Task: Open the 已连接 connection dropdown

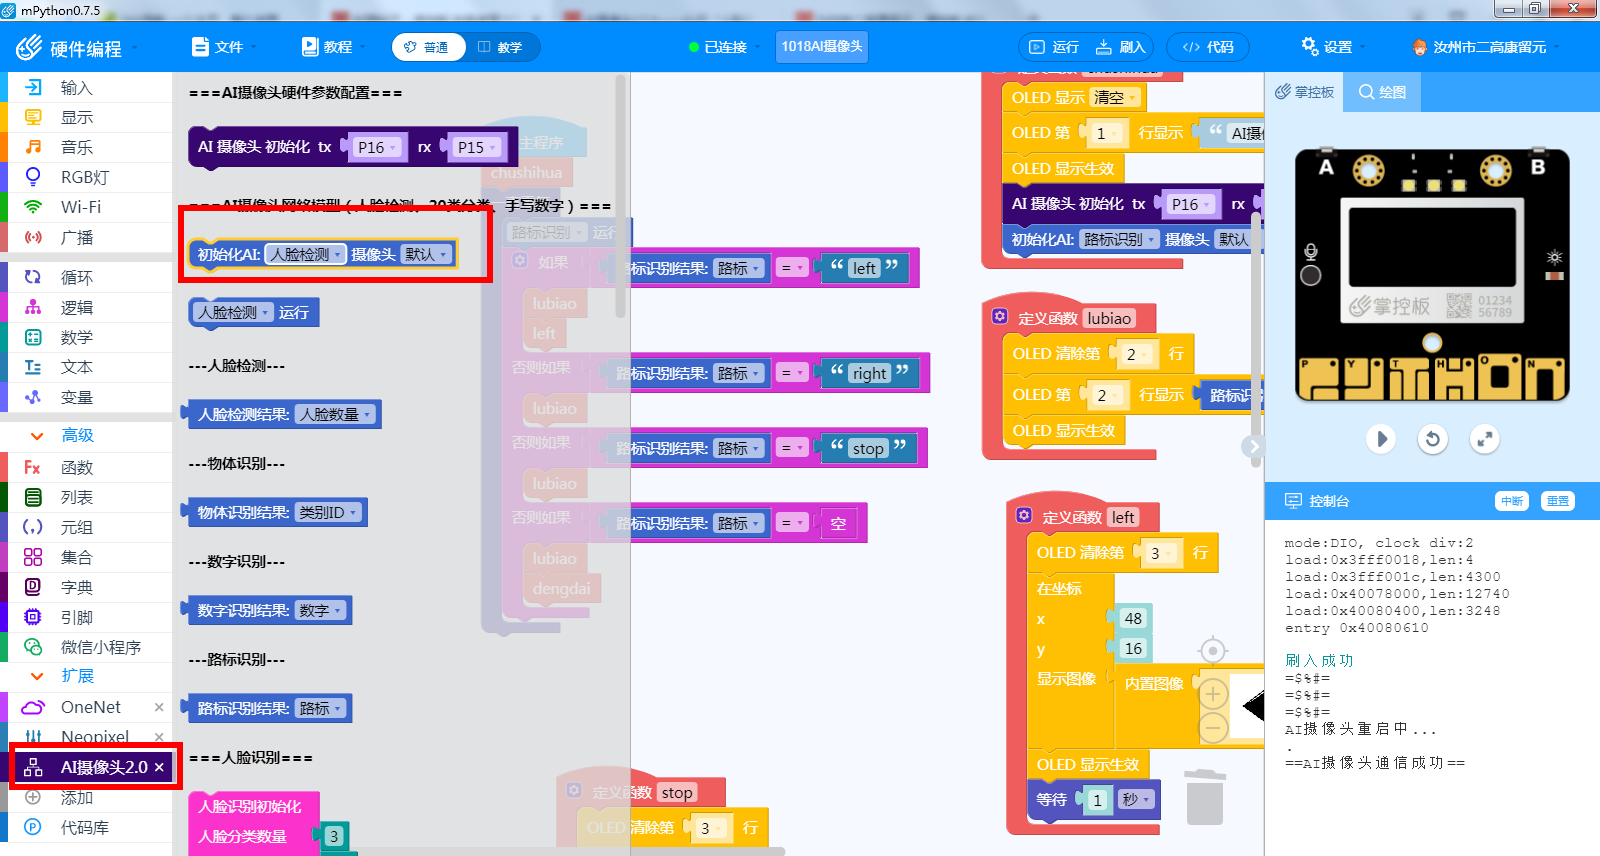Action: [x=724, y=47]
